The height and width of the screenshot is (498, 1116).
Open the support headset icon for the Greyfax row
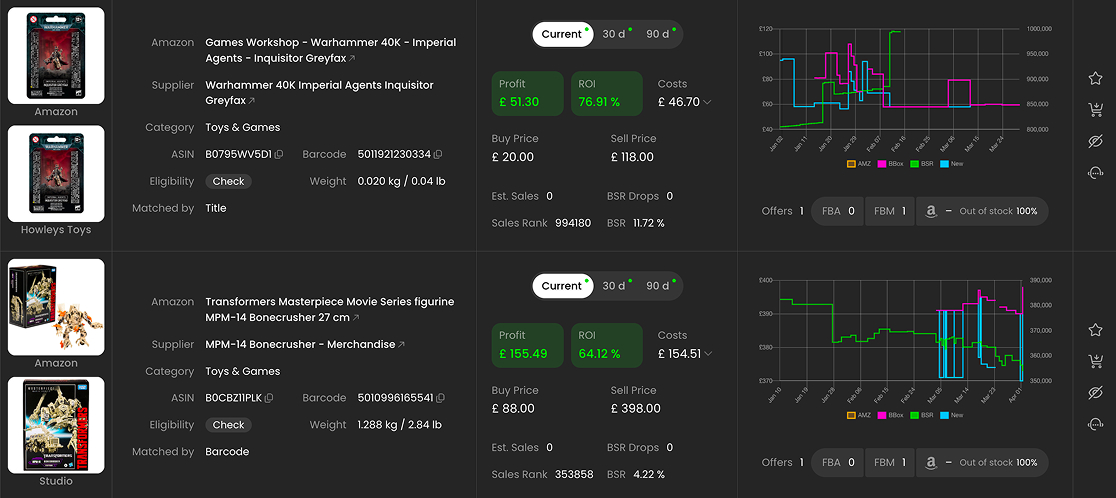coord(1095,173)
